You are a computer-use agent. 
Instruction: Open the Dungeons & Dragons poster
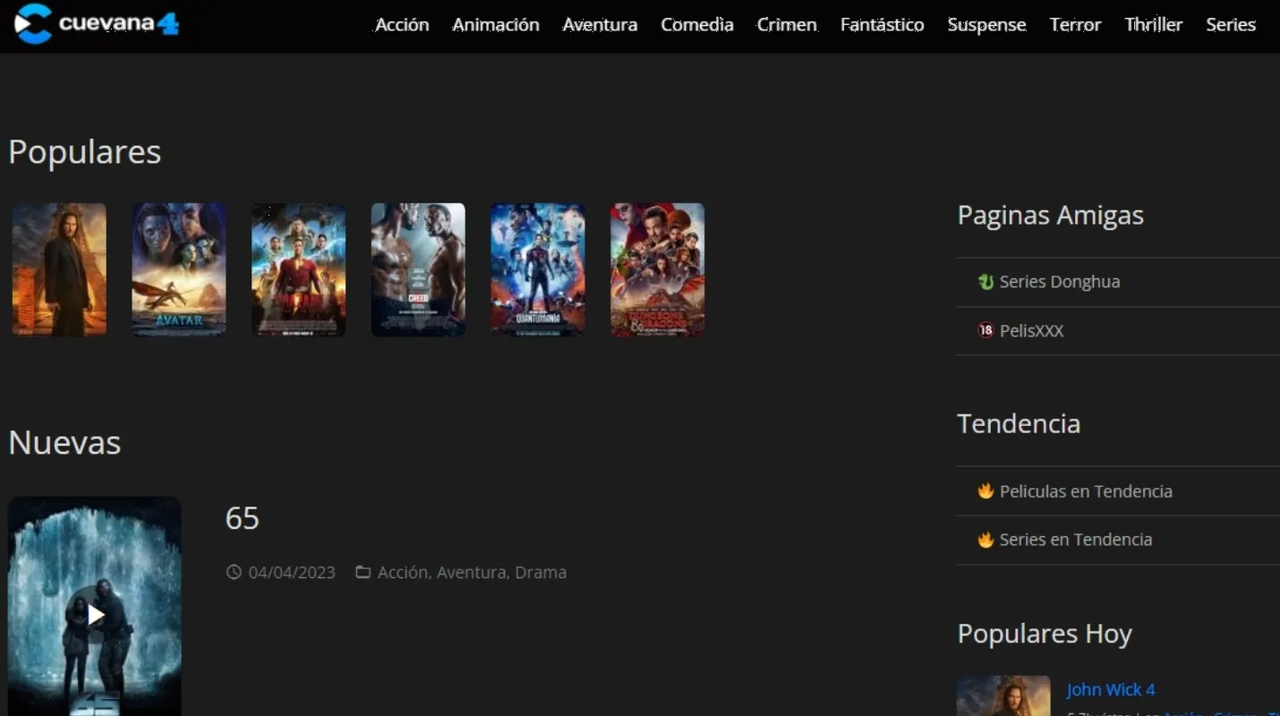click(657, 270)
